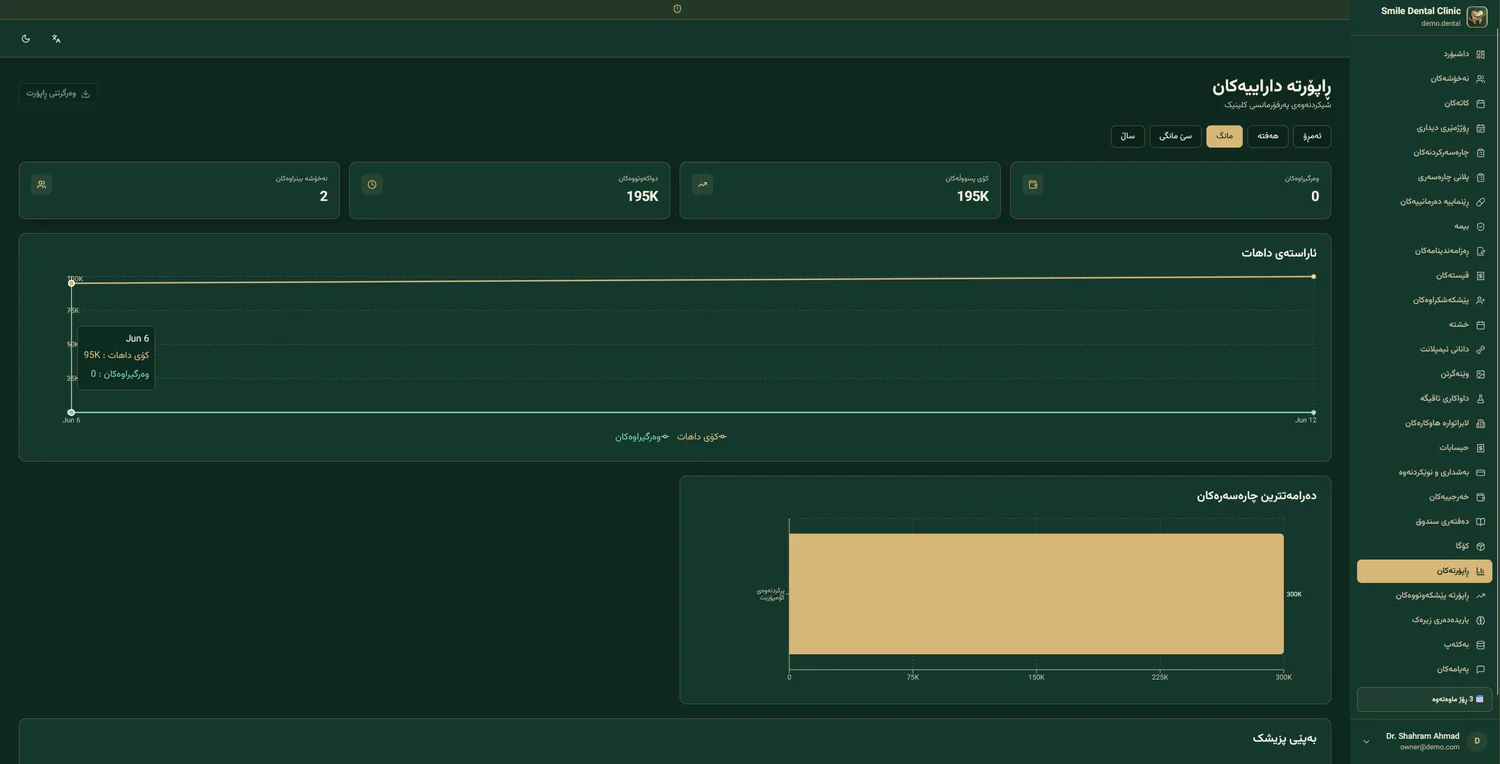Open خشتە schedule sidebar item
This screenshot has width=1500, height=764.
coord(1424,325)
